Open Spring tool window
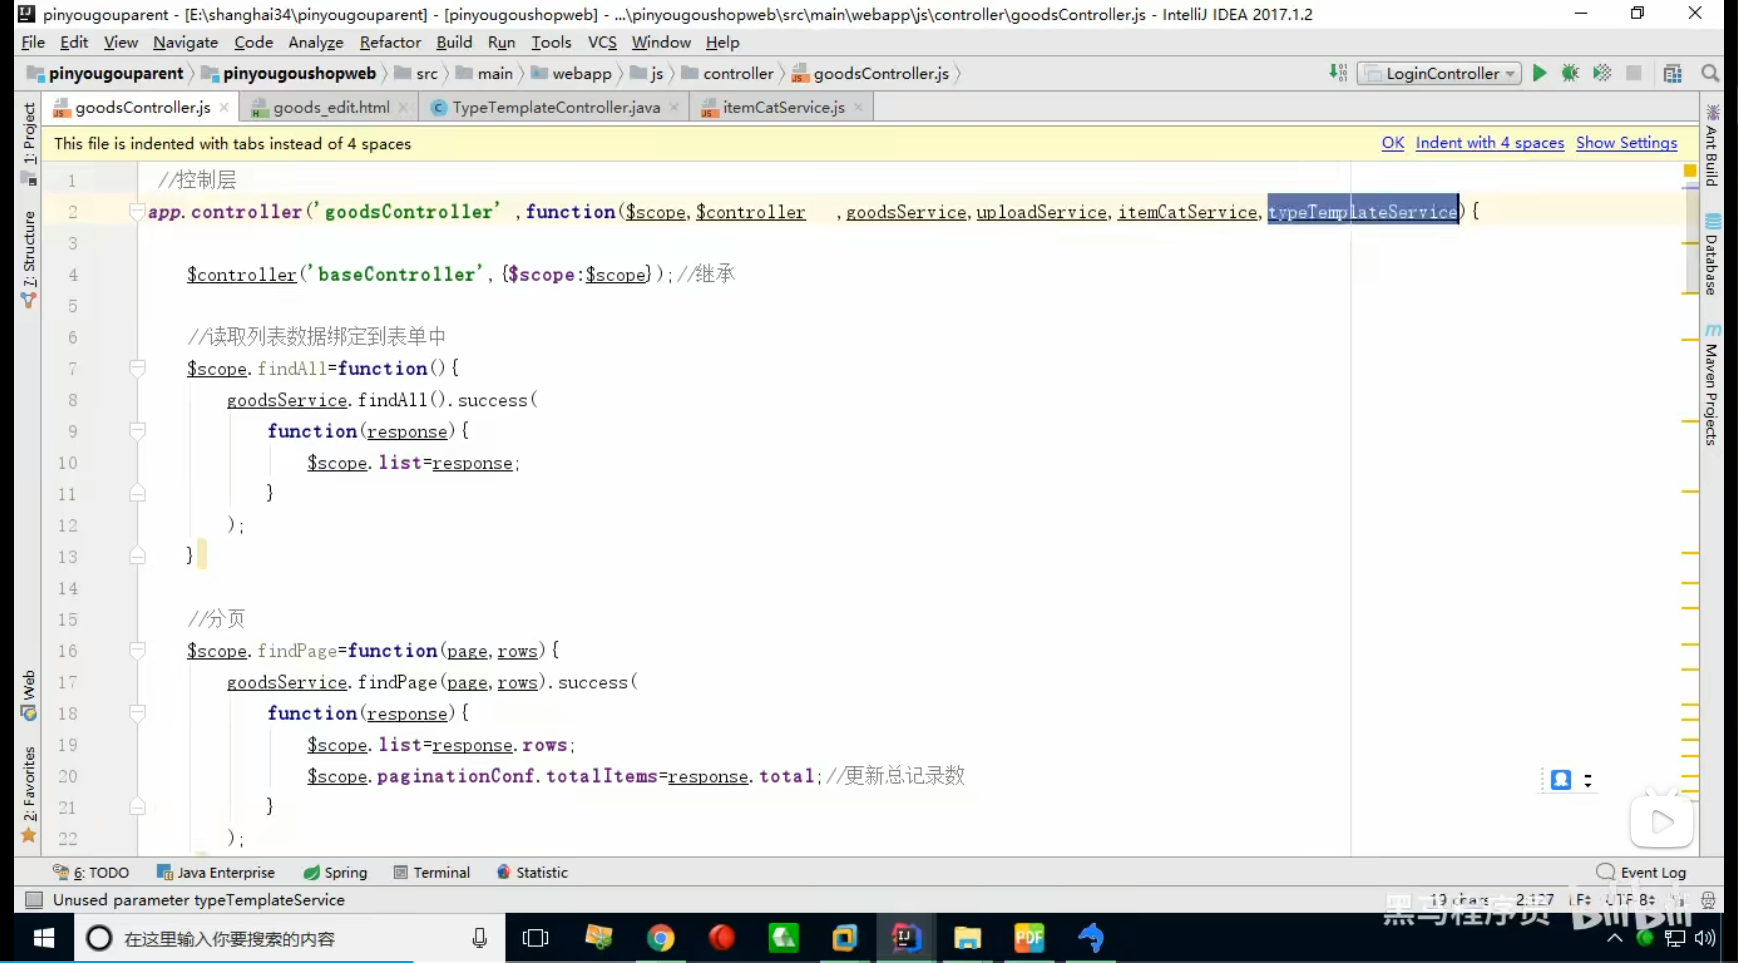The width and height of the screenshot is (1738, 963). (x=335, y=872)
